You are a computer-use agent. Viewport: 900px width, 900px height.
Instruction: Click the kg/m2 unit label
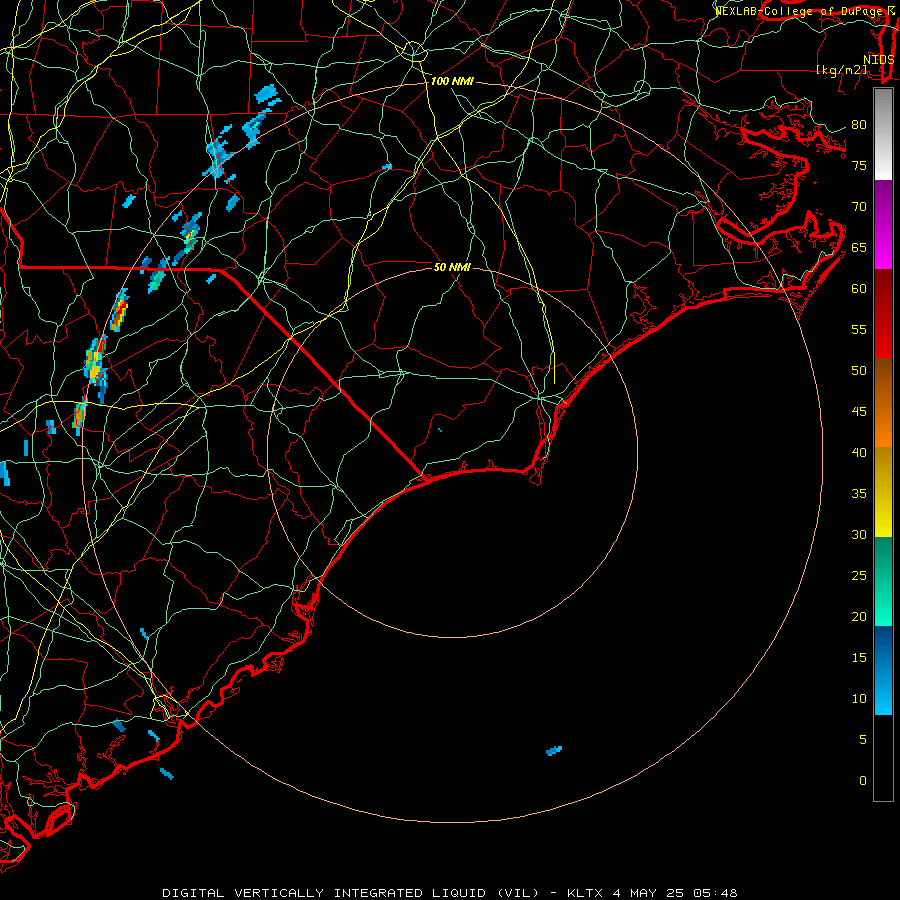(x=841, y=70)
